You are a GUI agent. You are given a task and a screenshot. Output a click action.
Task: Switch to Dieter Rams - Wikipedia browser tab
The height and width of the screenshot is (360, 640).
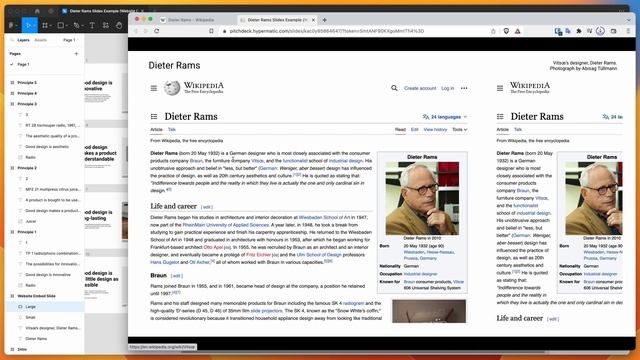pos(191,20)
